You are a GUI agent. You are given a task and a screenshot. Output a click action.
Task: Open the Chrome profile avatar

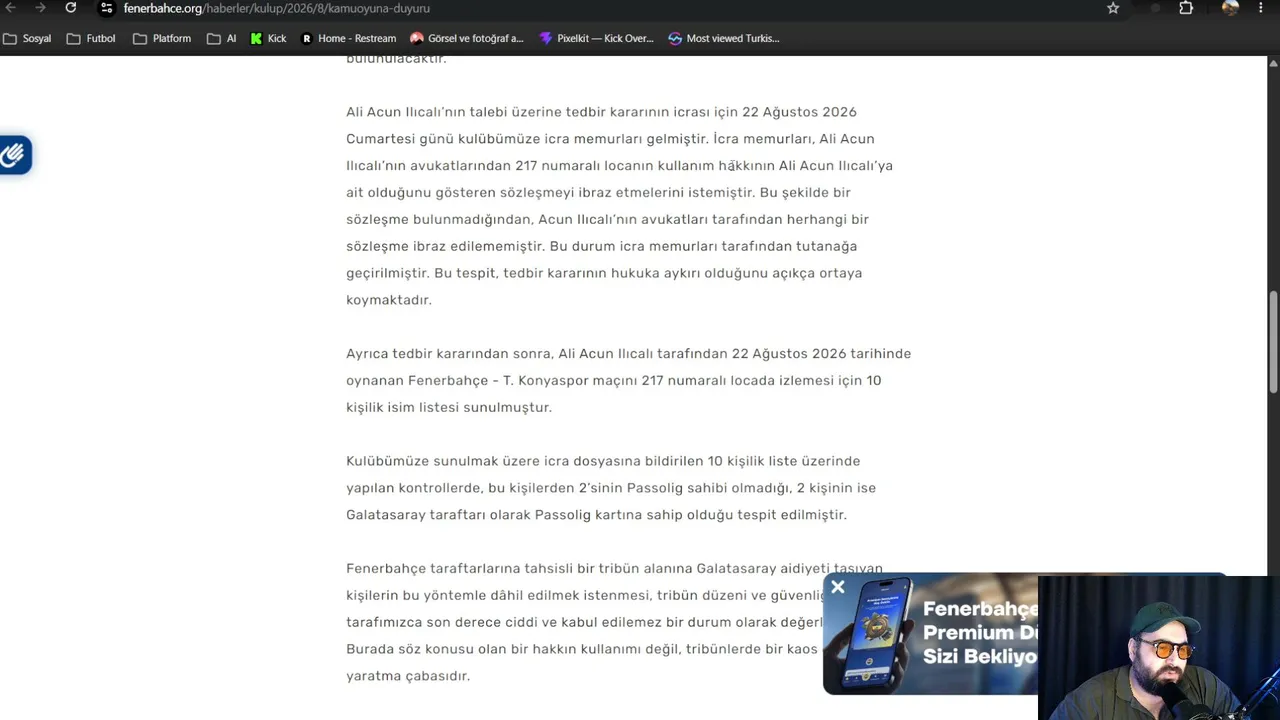coord(1230,8)
